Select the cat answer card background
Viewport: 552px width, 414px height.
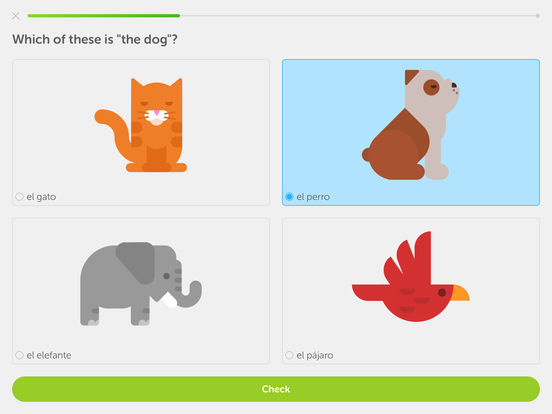(141, 132)
